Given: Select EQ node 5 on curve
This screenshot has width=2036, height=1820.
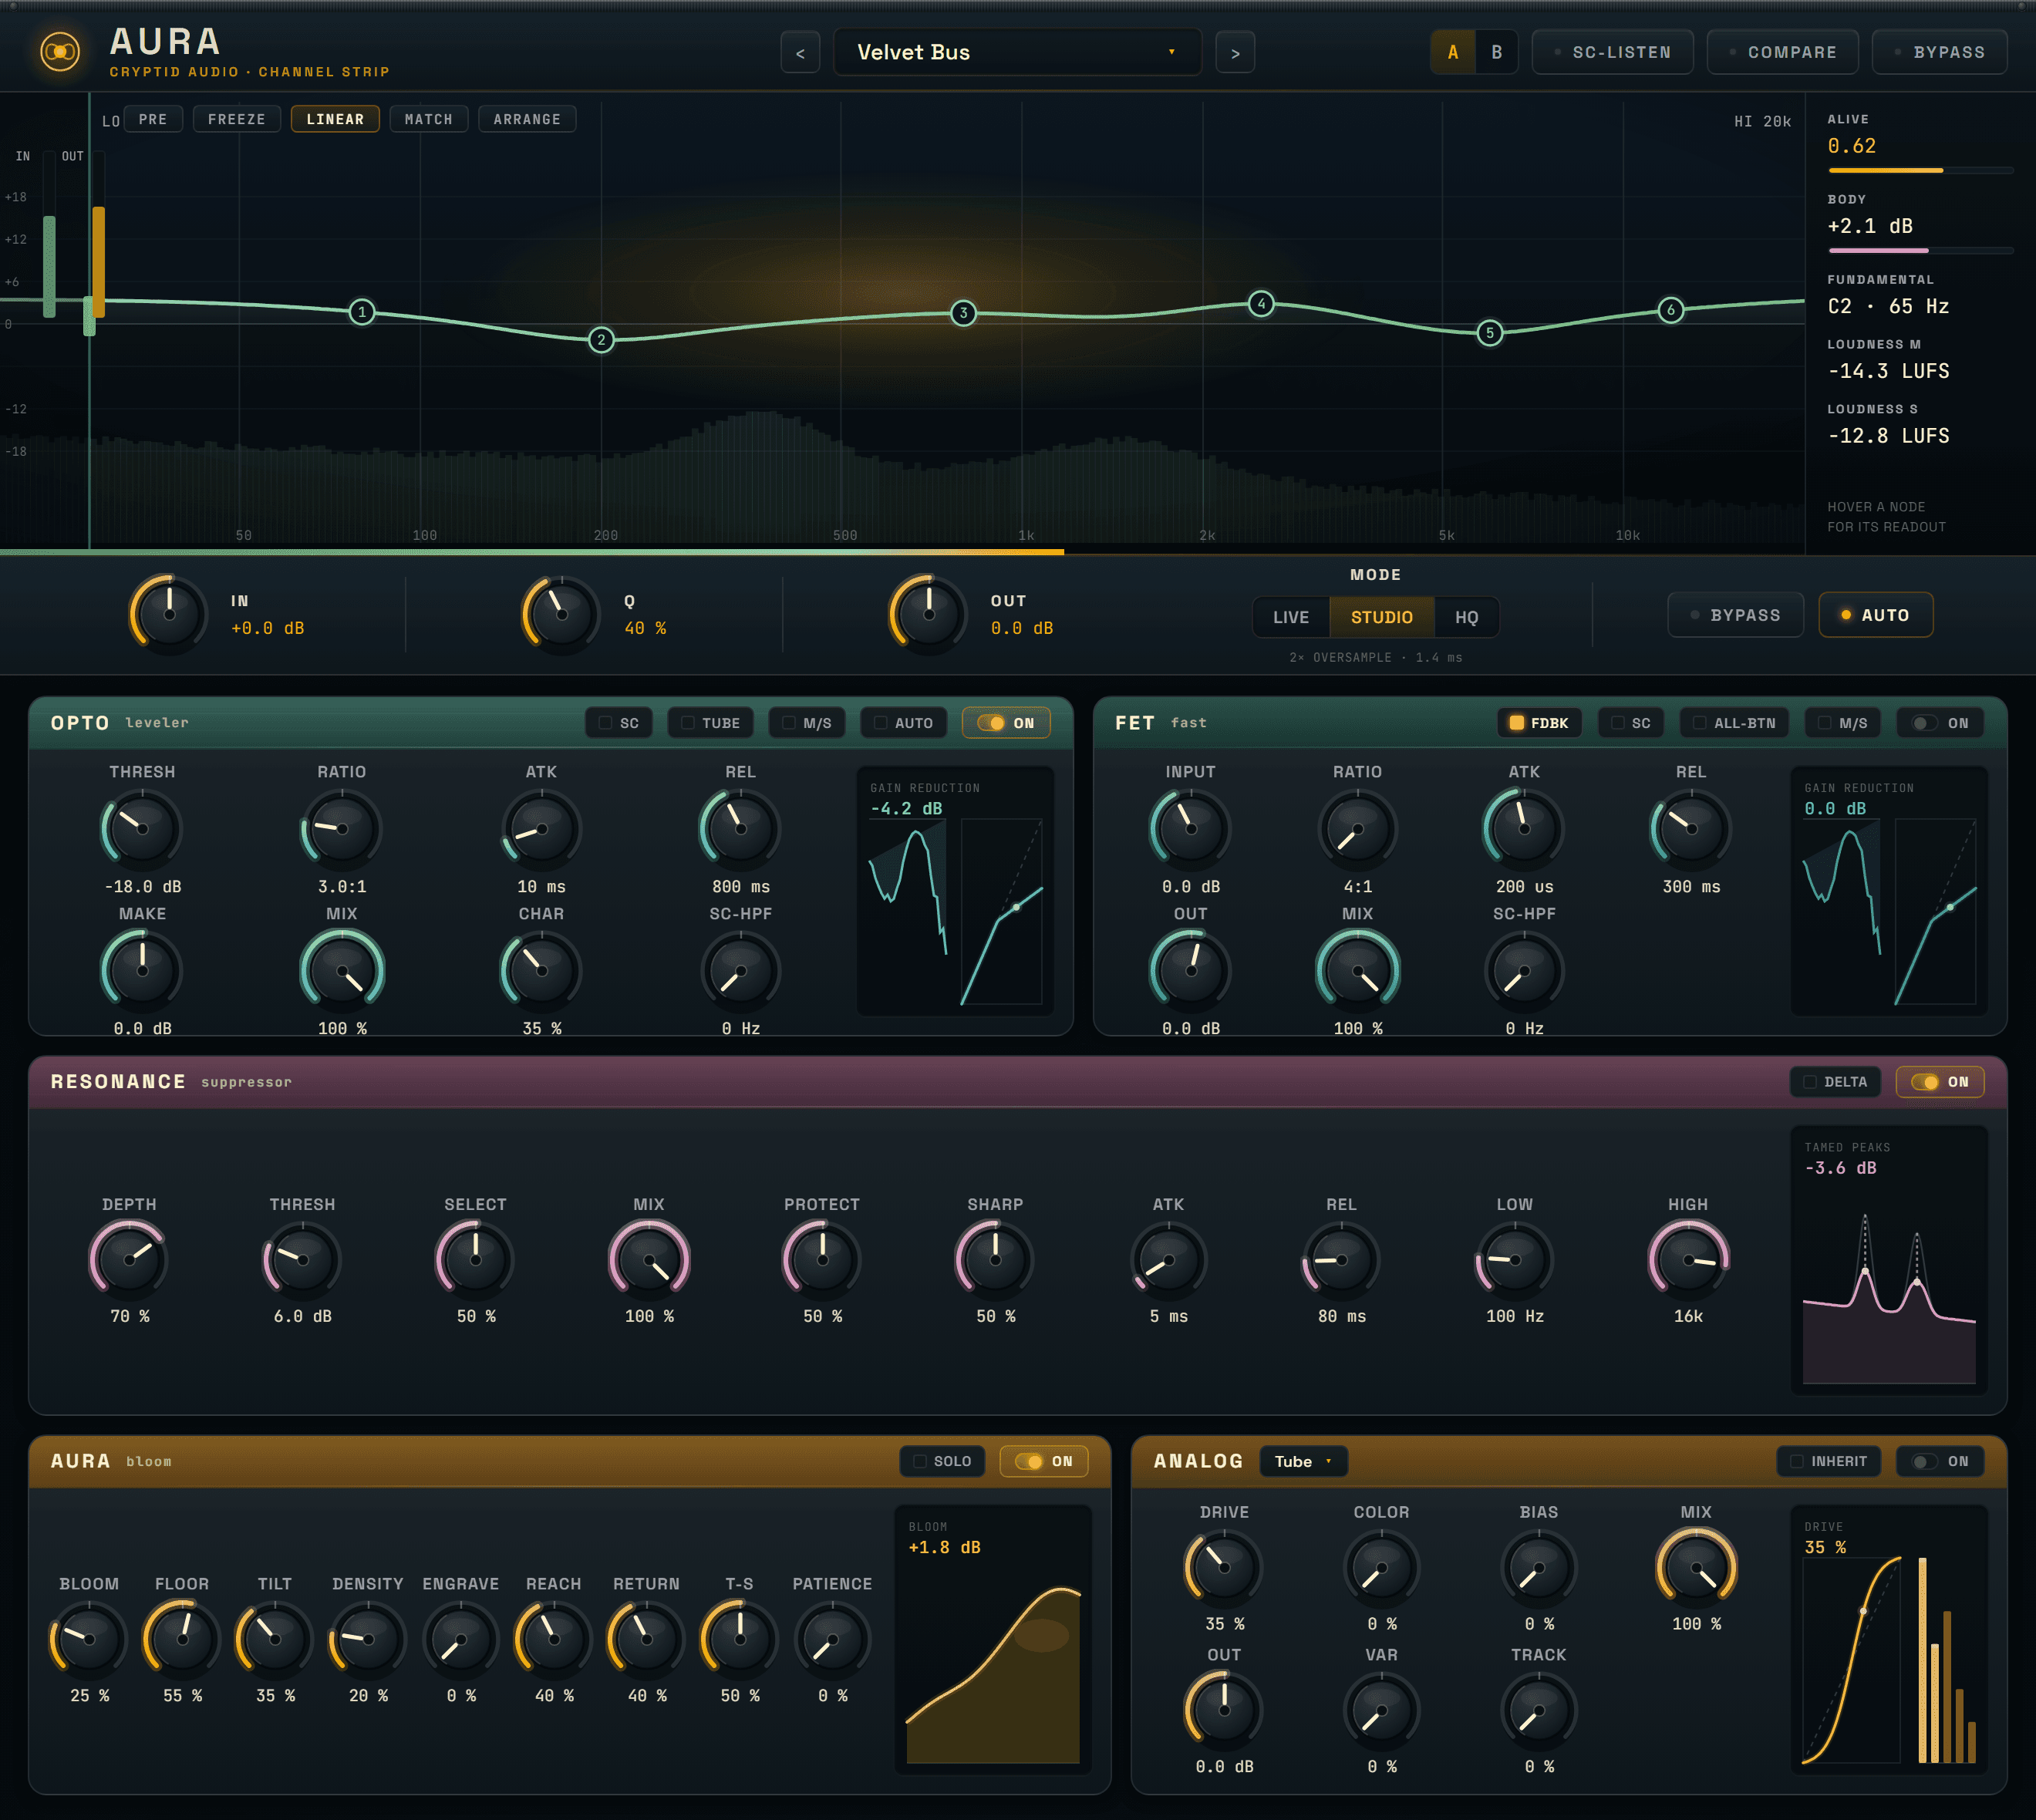Looking at the screenshot, I should click(1490, 333).
